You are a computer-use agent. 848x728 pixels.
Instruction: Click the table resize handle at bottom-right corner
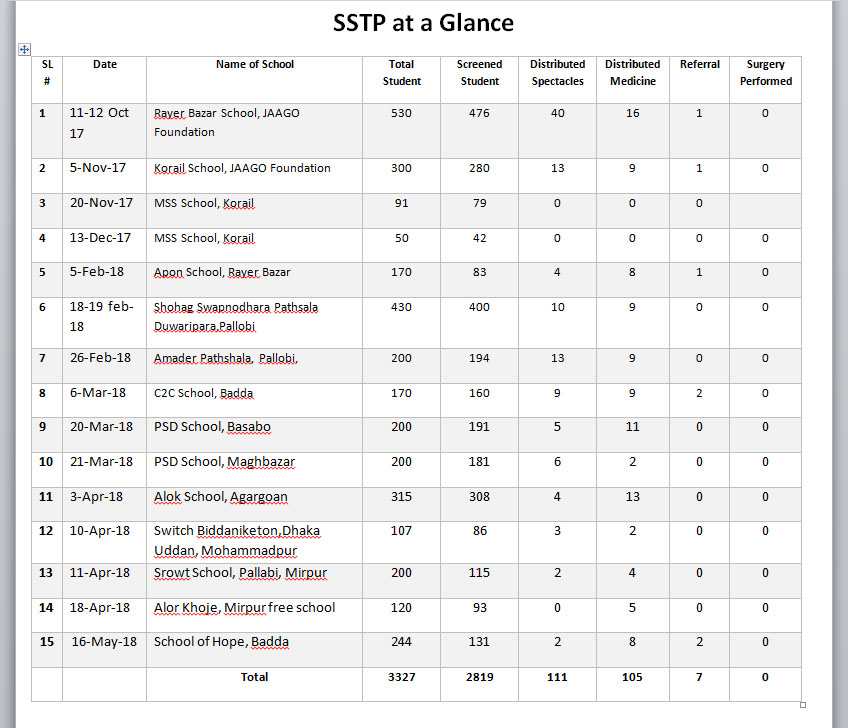coord(803,705)
